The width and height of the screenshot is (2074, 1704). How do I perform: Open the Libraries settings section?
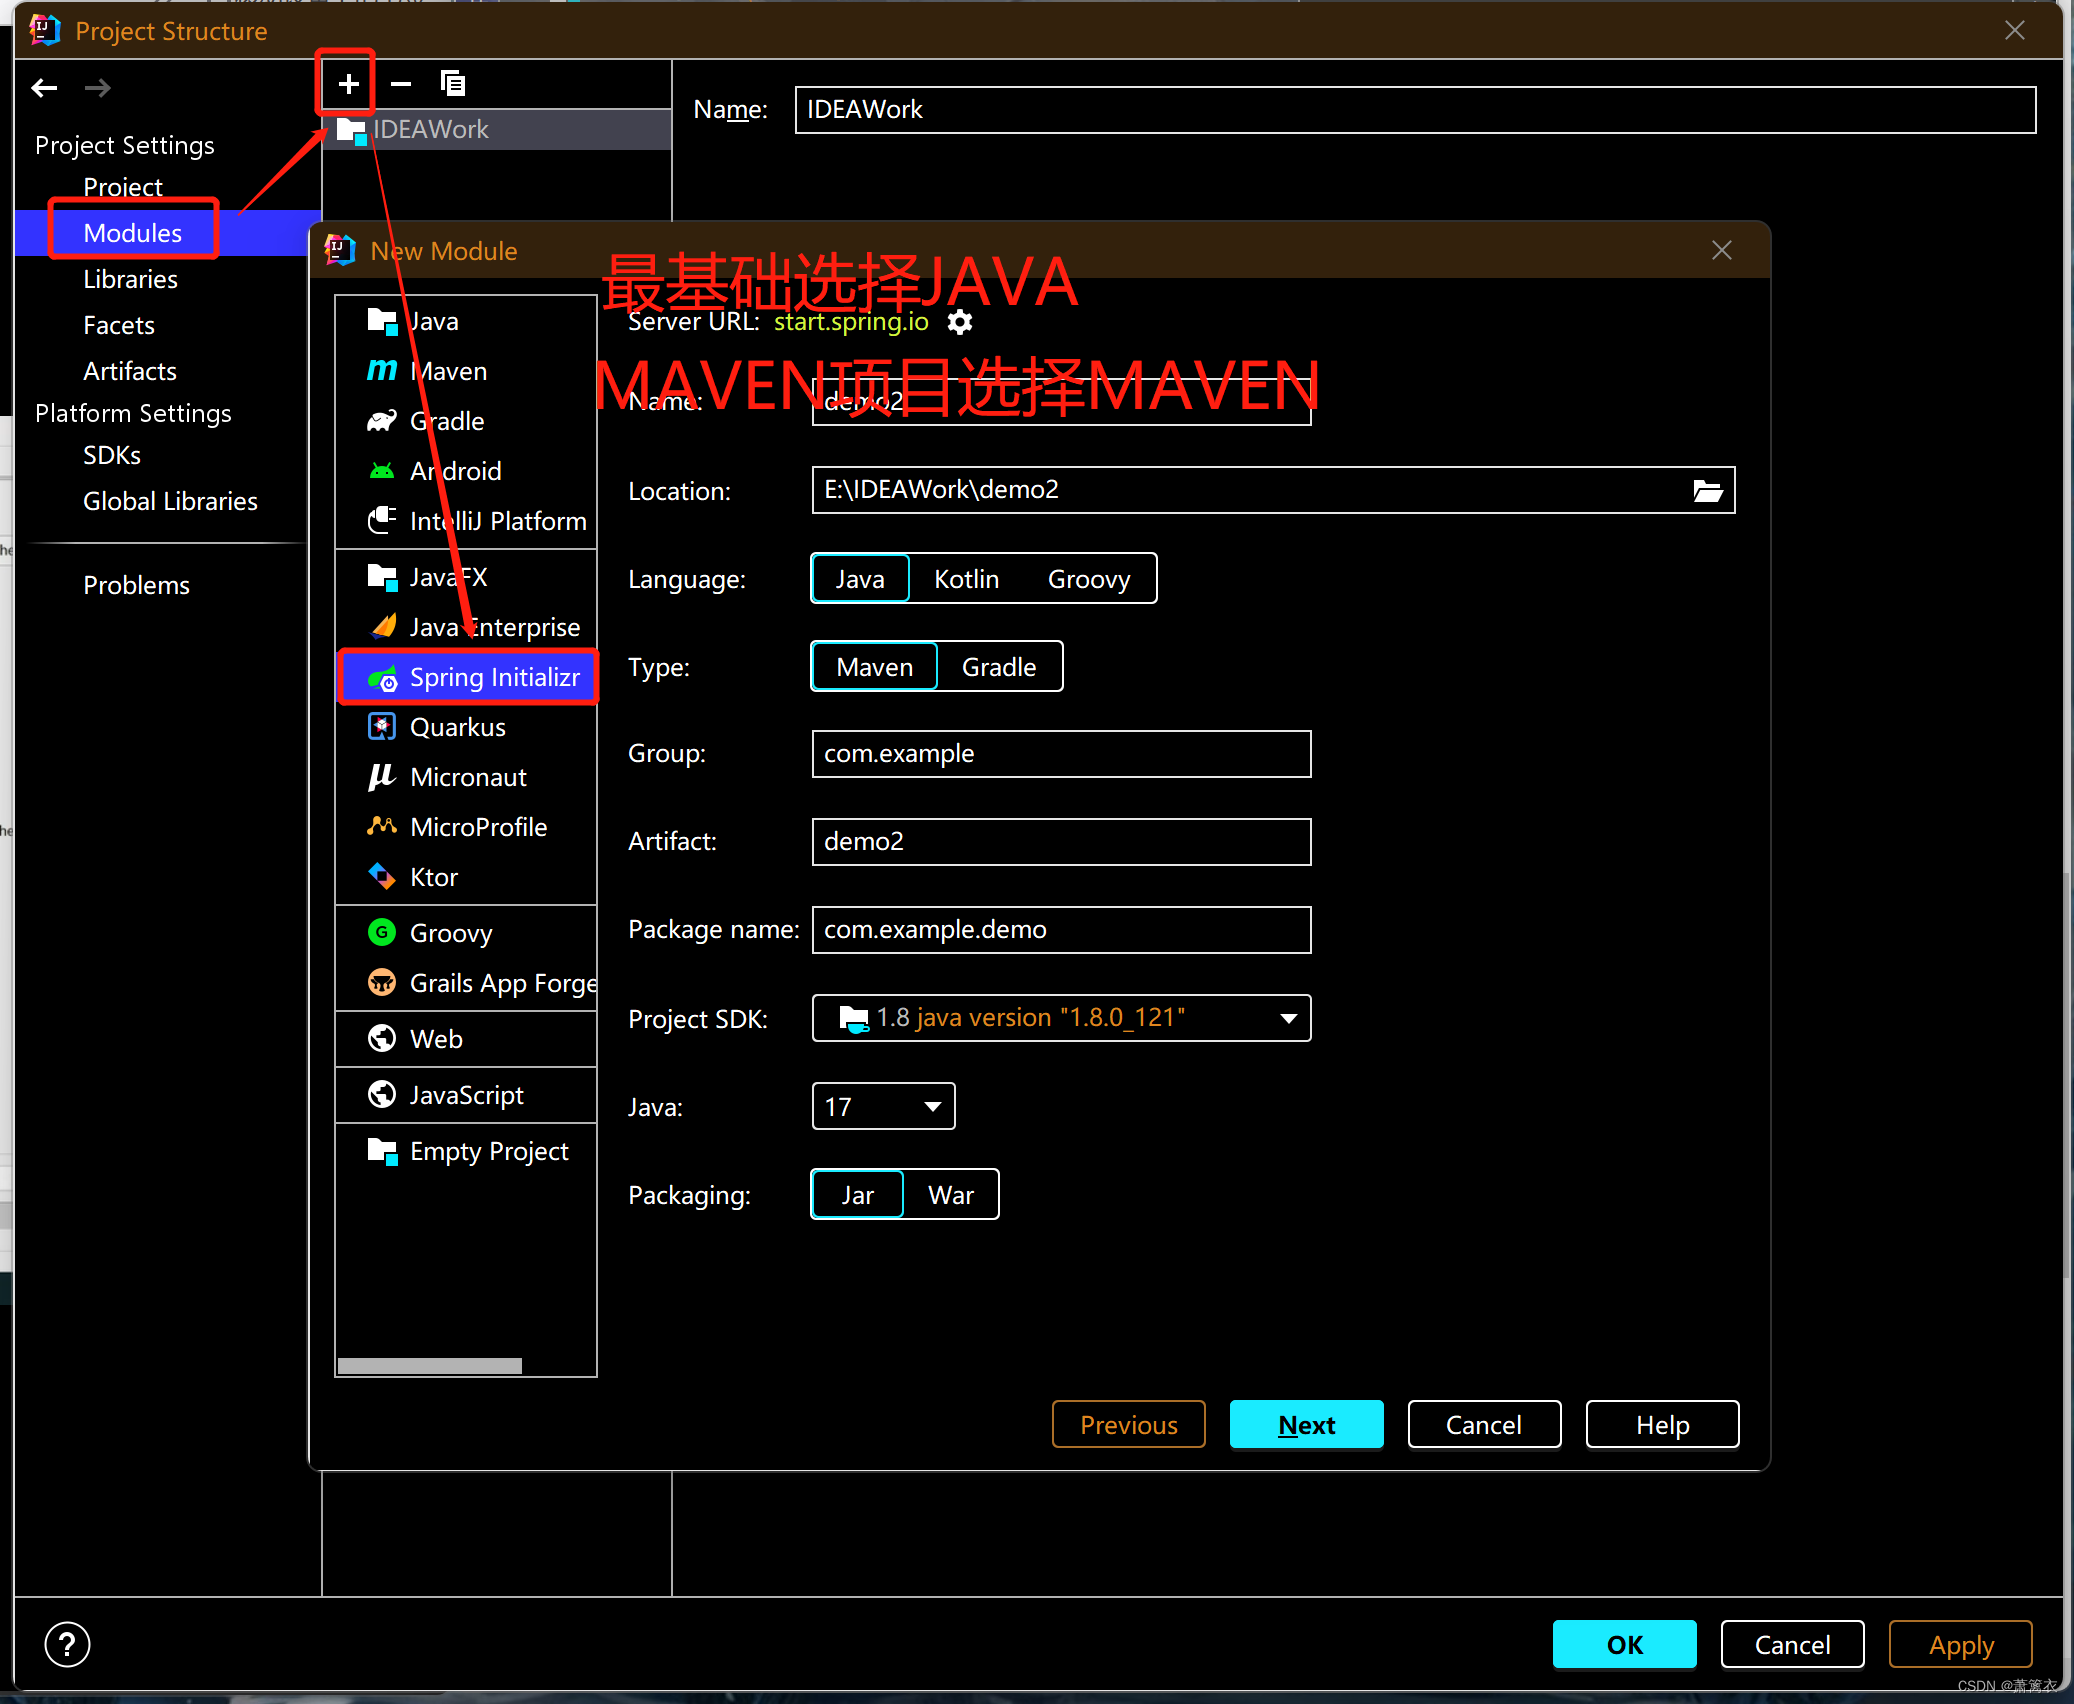point(130,279)
